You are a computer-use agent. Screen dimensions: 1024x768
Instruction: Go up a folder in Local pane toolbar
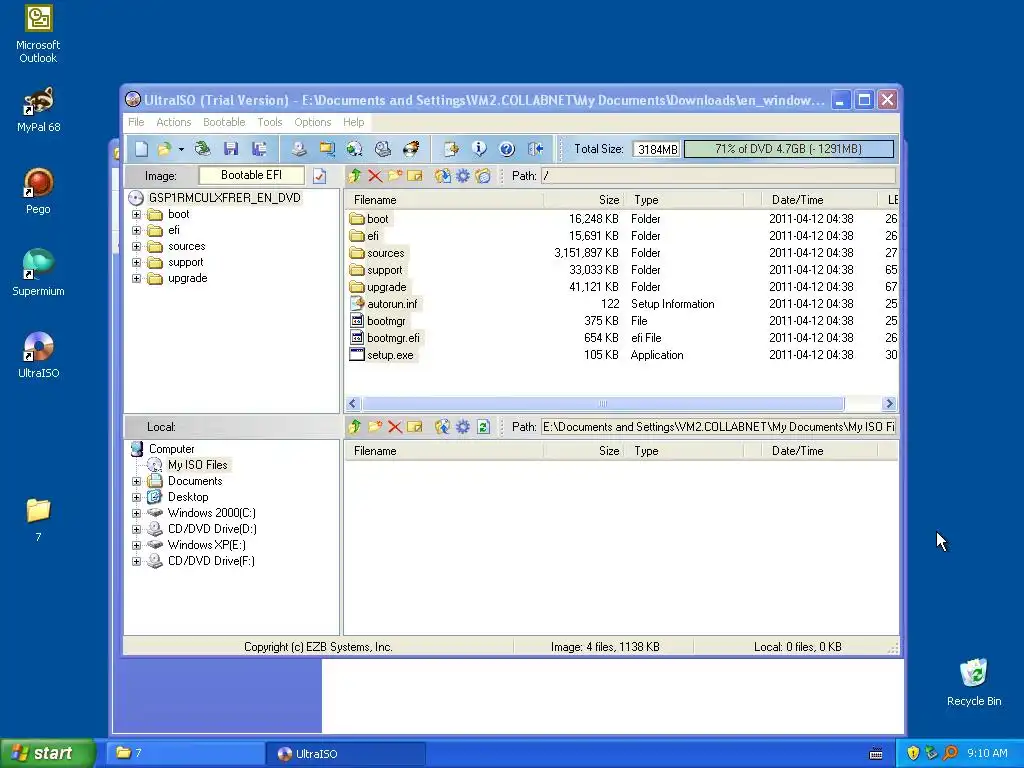355,427
